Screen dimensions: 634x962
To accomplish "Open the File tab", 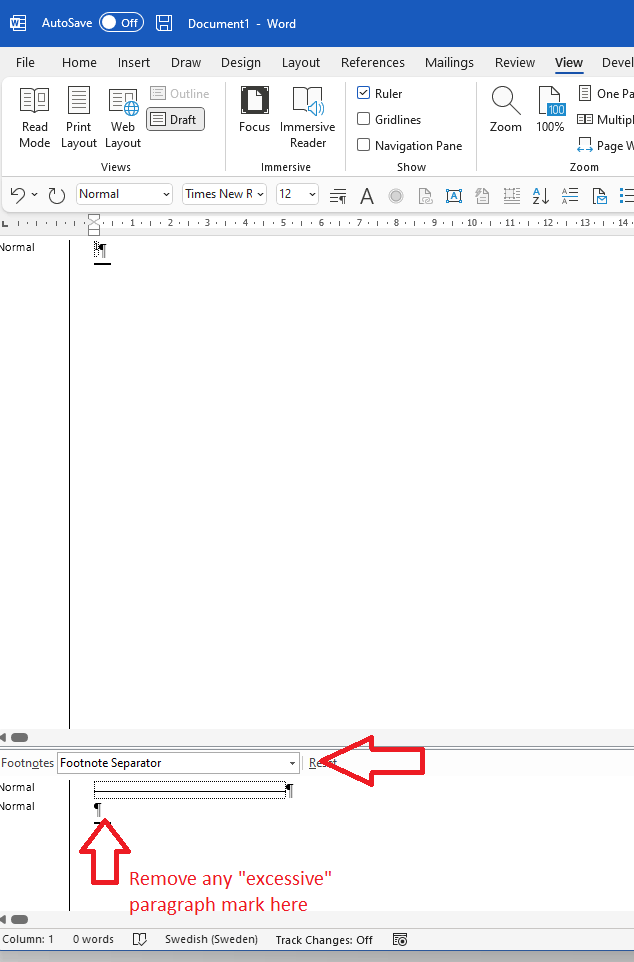I will click(25, 63).
